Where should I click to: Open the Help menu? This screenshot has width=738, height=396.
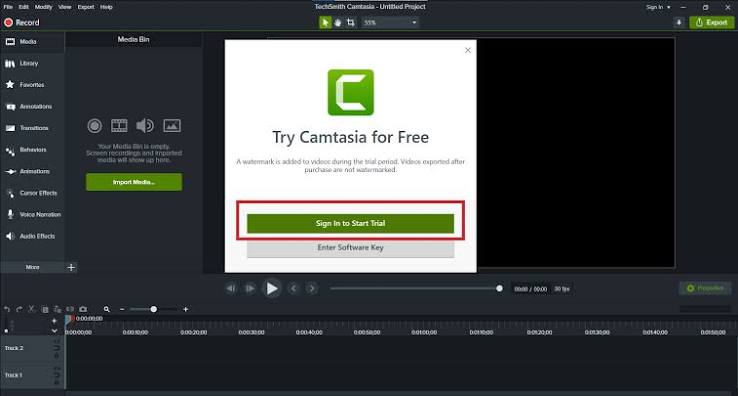[106, 7]
